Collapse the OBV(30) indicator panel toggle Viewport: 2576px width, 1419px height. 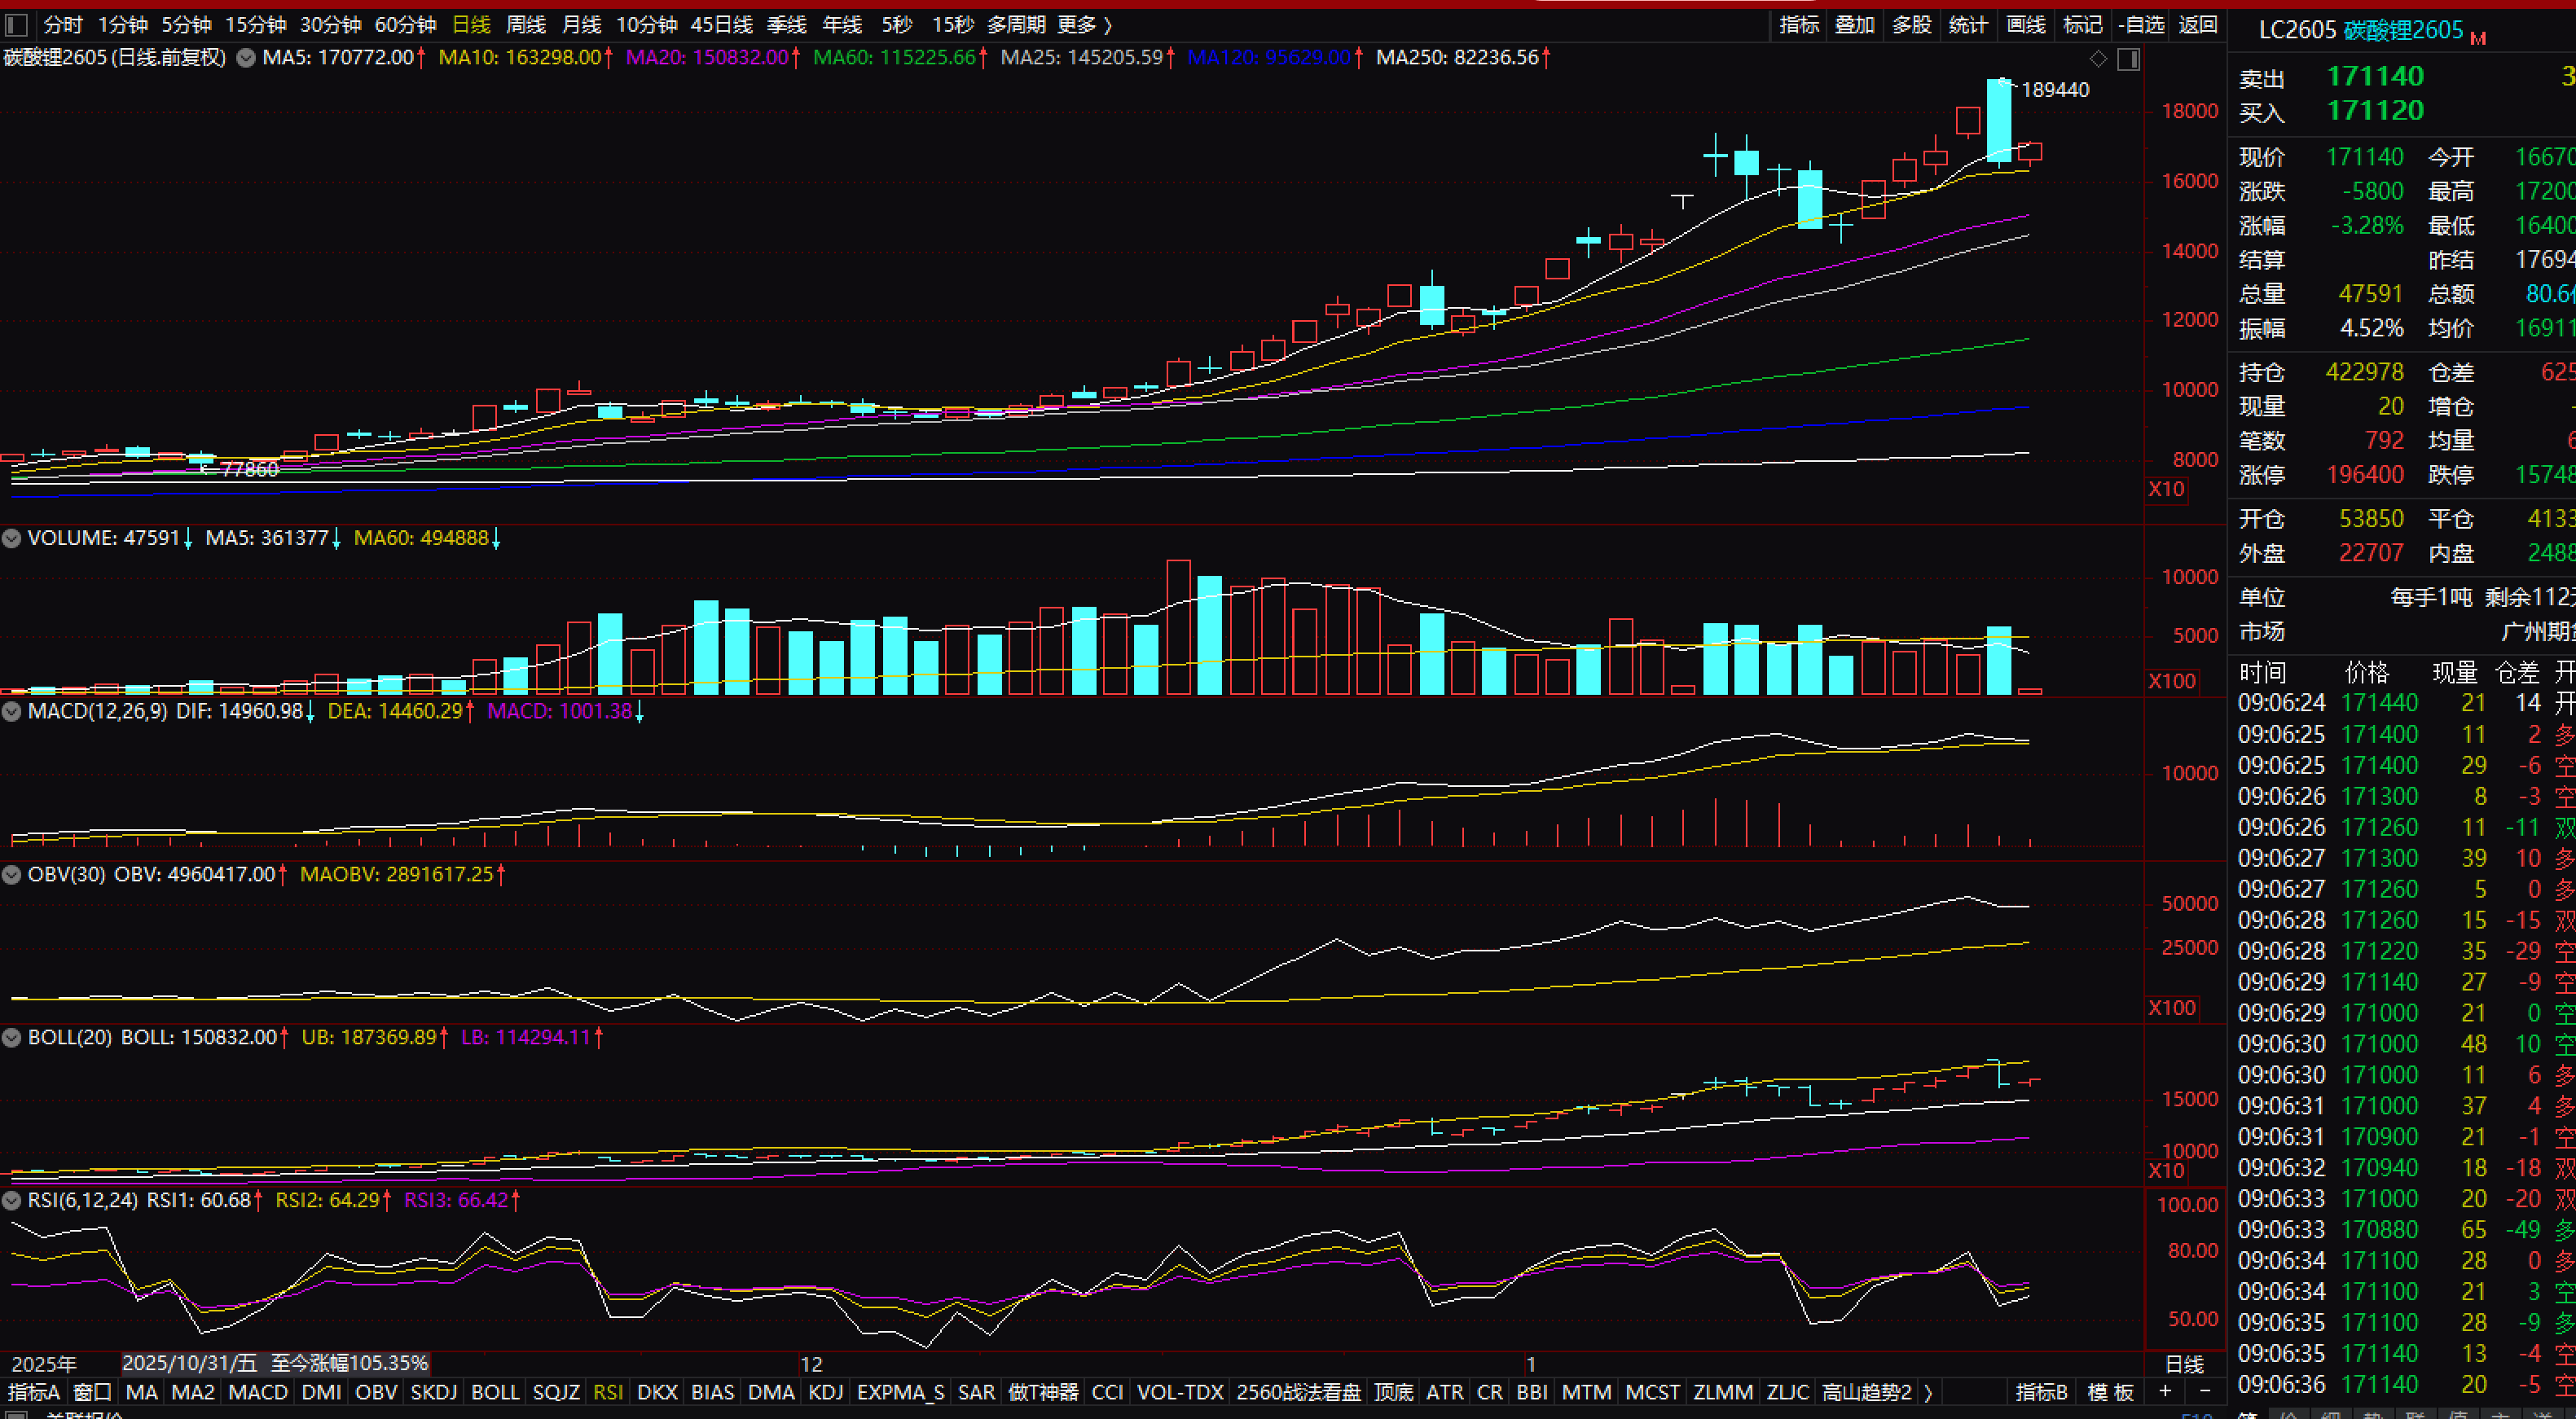point(12,874)
